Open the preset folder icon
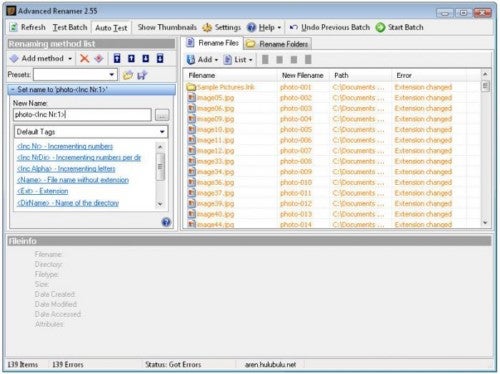 pos(128,75)
